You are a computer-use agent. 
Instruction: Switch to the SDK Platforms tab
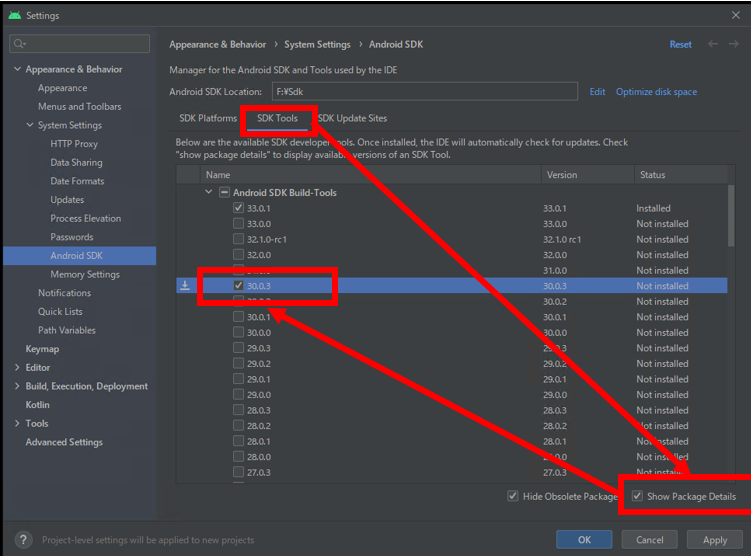tap(208, 118)
